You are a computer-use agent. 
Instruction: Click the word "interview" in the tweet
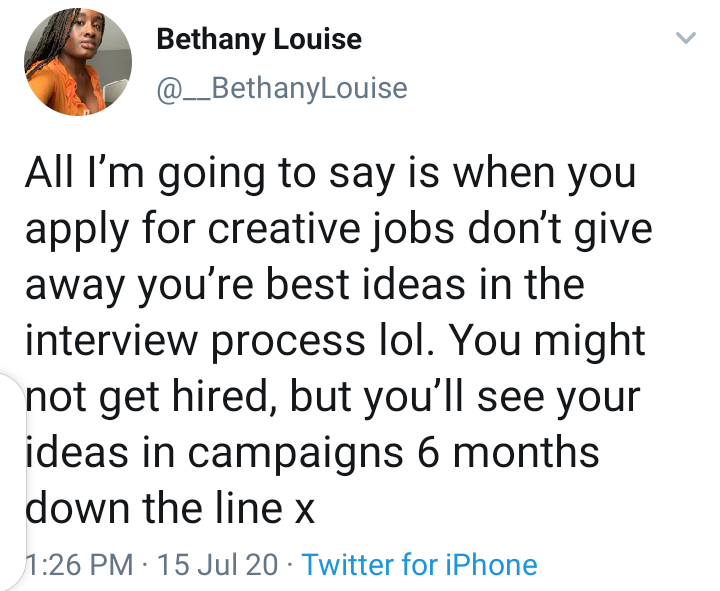[x=112, y=340]
